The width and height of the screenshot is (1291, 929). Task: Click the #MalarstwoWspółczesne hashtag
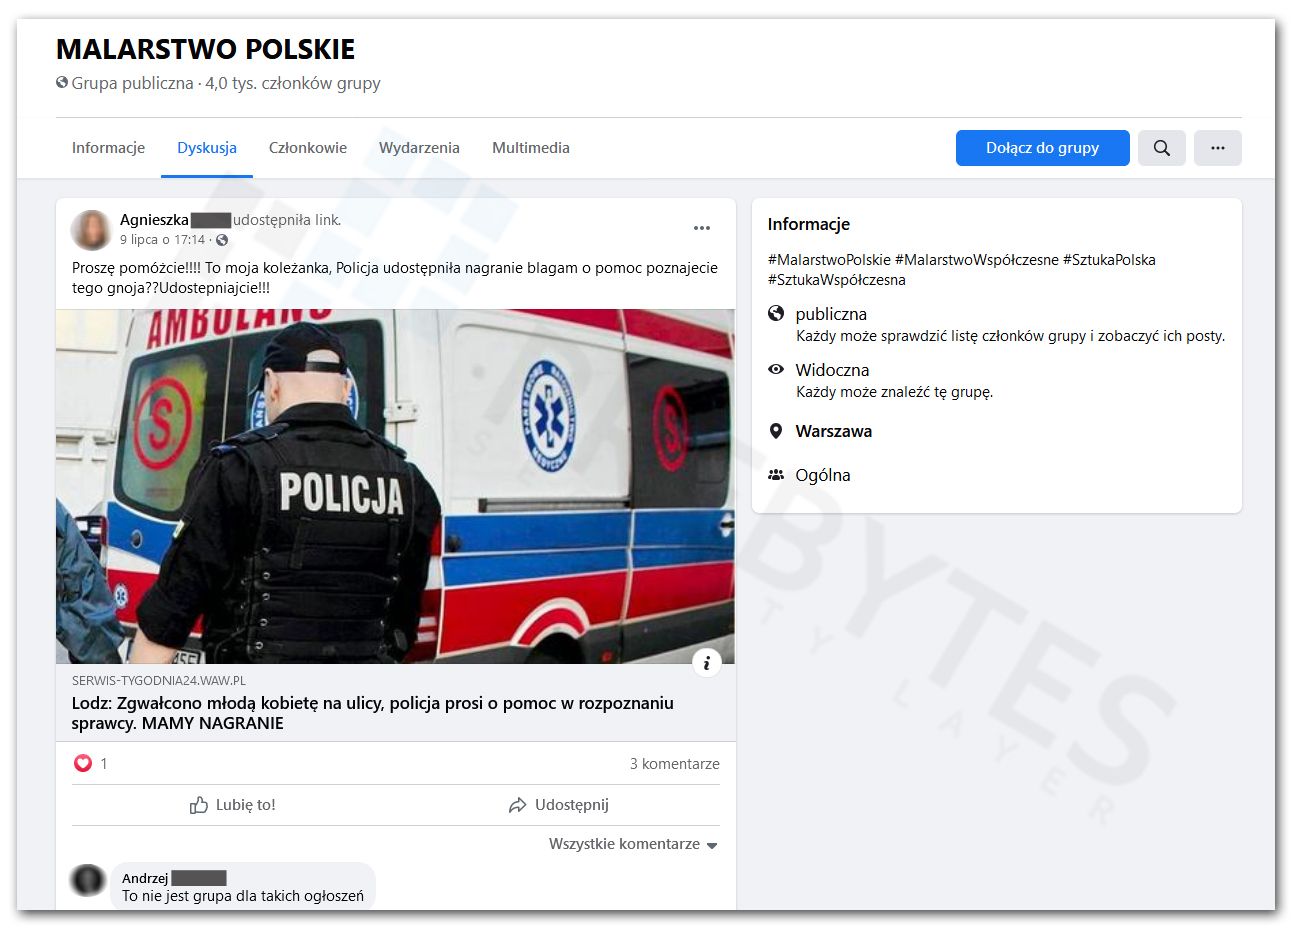pos(977,260)
